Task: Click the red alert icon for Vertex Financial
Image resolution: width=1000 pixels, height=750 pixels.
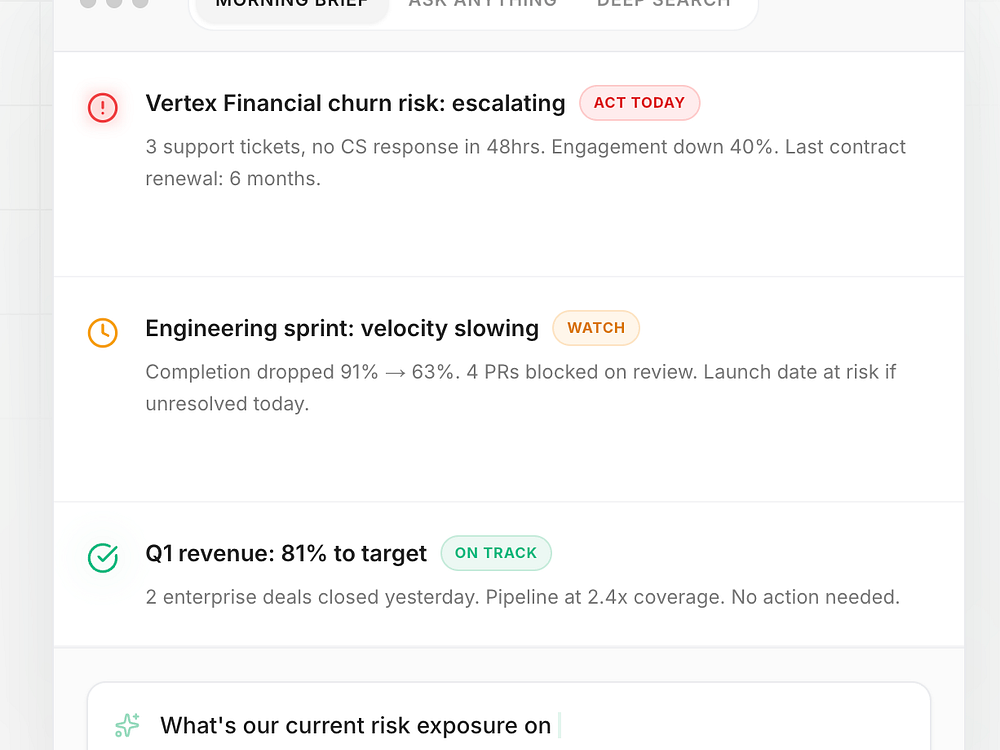Action: tap(103, 107)
